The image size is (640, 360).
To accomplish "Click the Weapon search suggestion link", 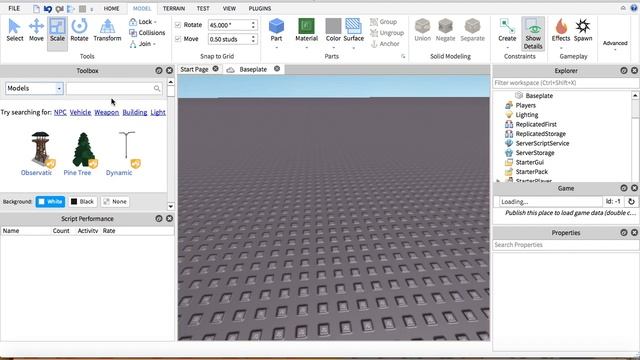I will 107,112.
